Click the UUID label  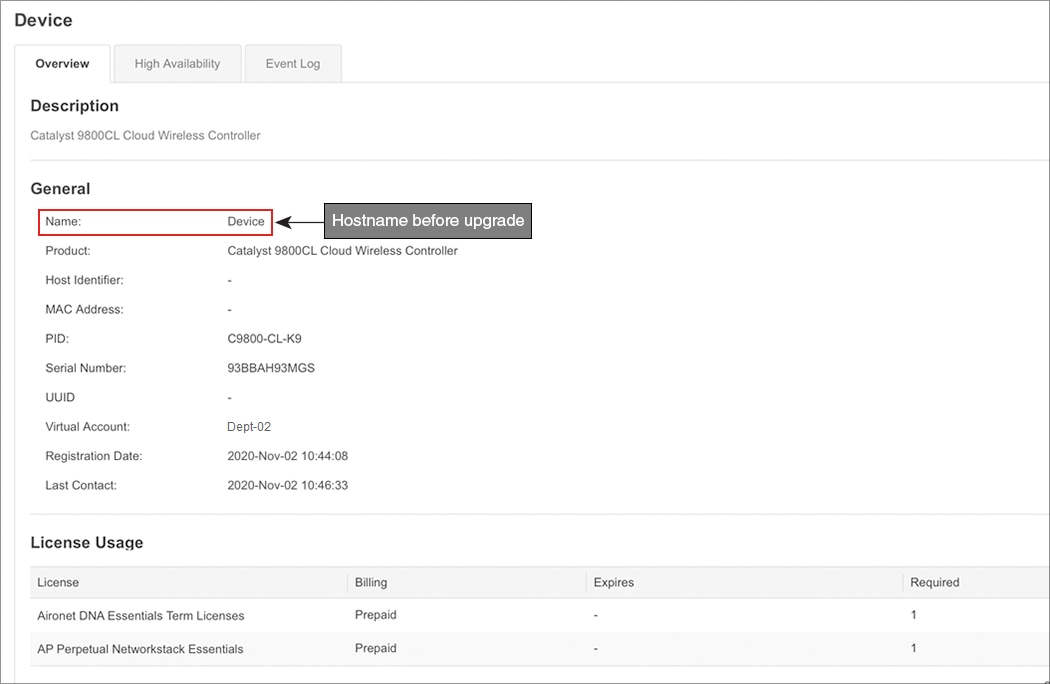point(60,397)
